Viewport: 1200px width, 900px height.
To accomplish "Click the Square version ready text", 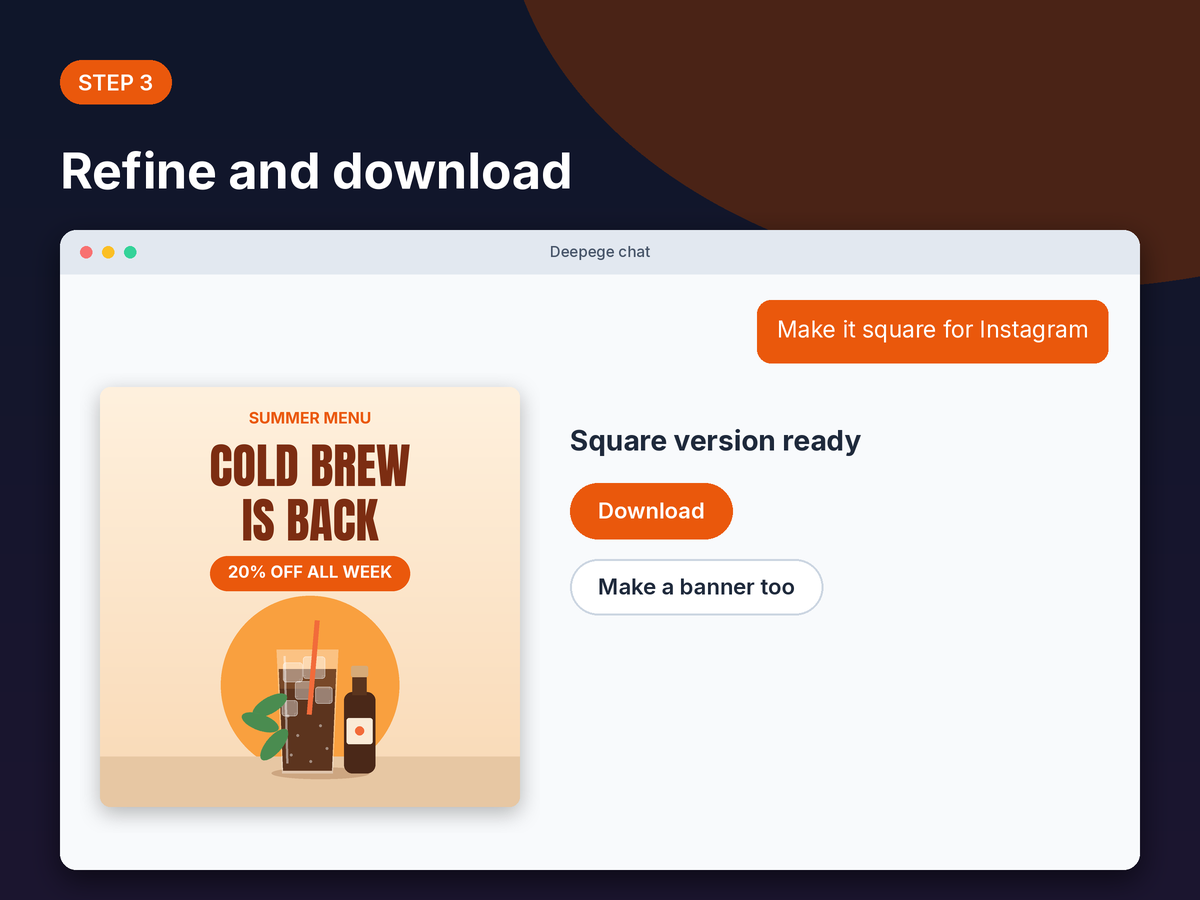I will click(x=715, y=441).
